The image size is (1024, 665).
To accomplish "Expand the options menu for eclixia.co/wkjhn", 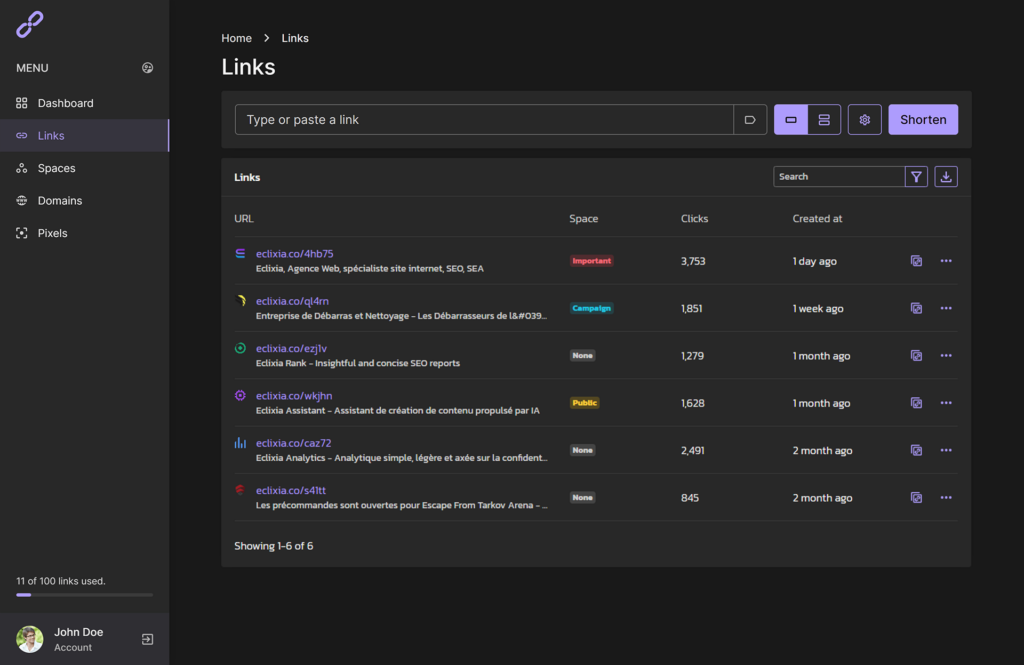I will [x=946, y=403].
